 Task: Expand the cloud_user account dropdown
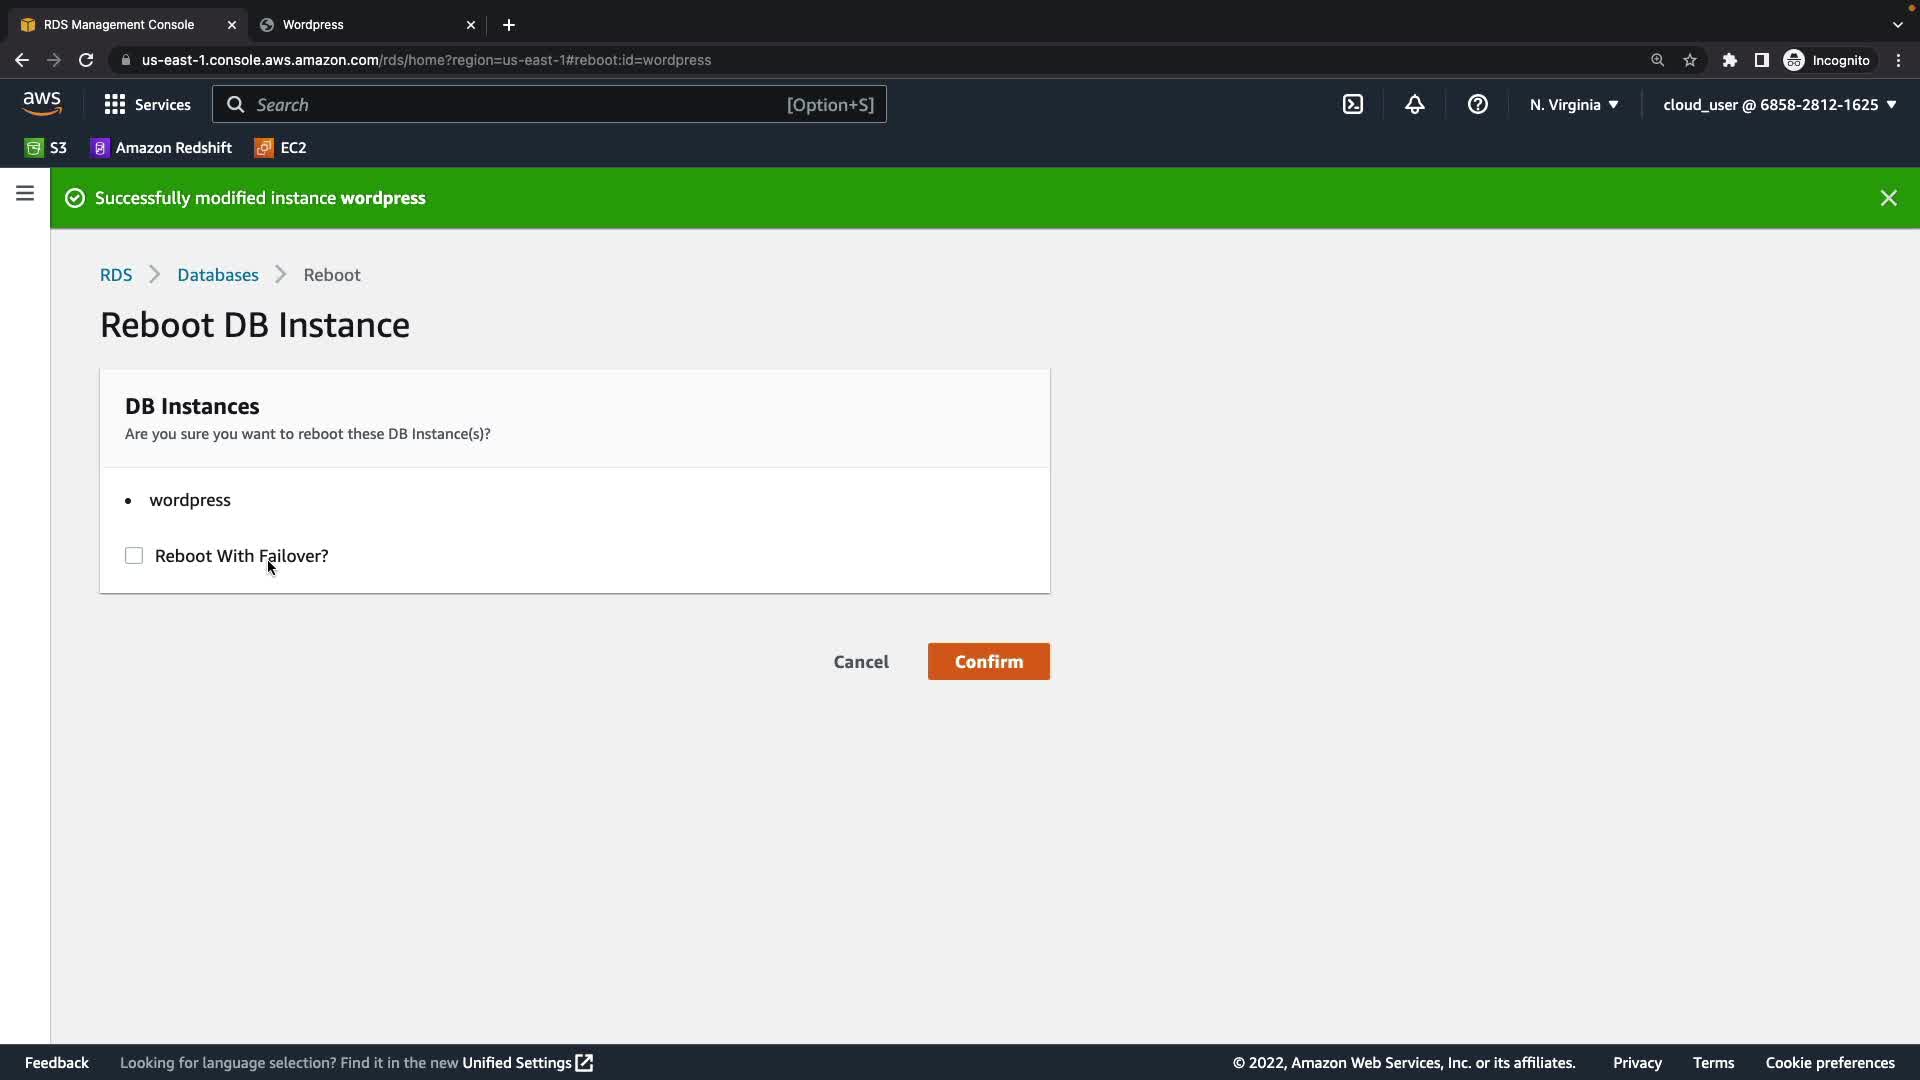point(1779,104)
